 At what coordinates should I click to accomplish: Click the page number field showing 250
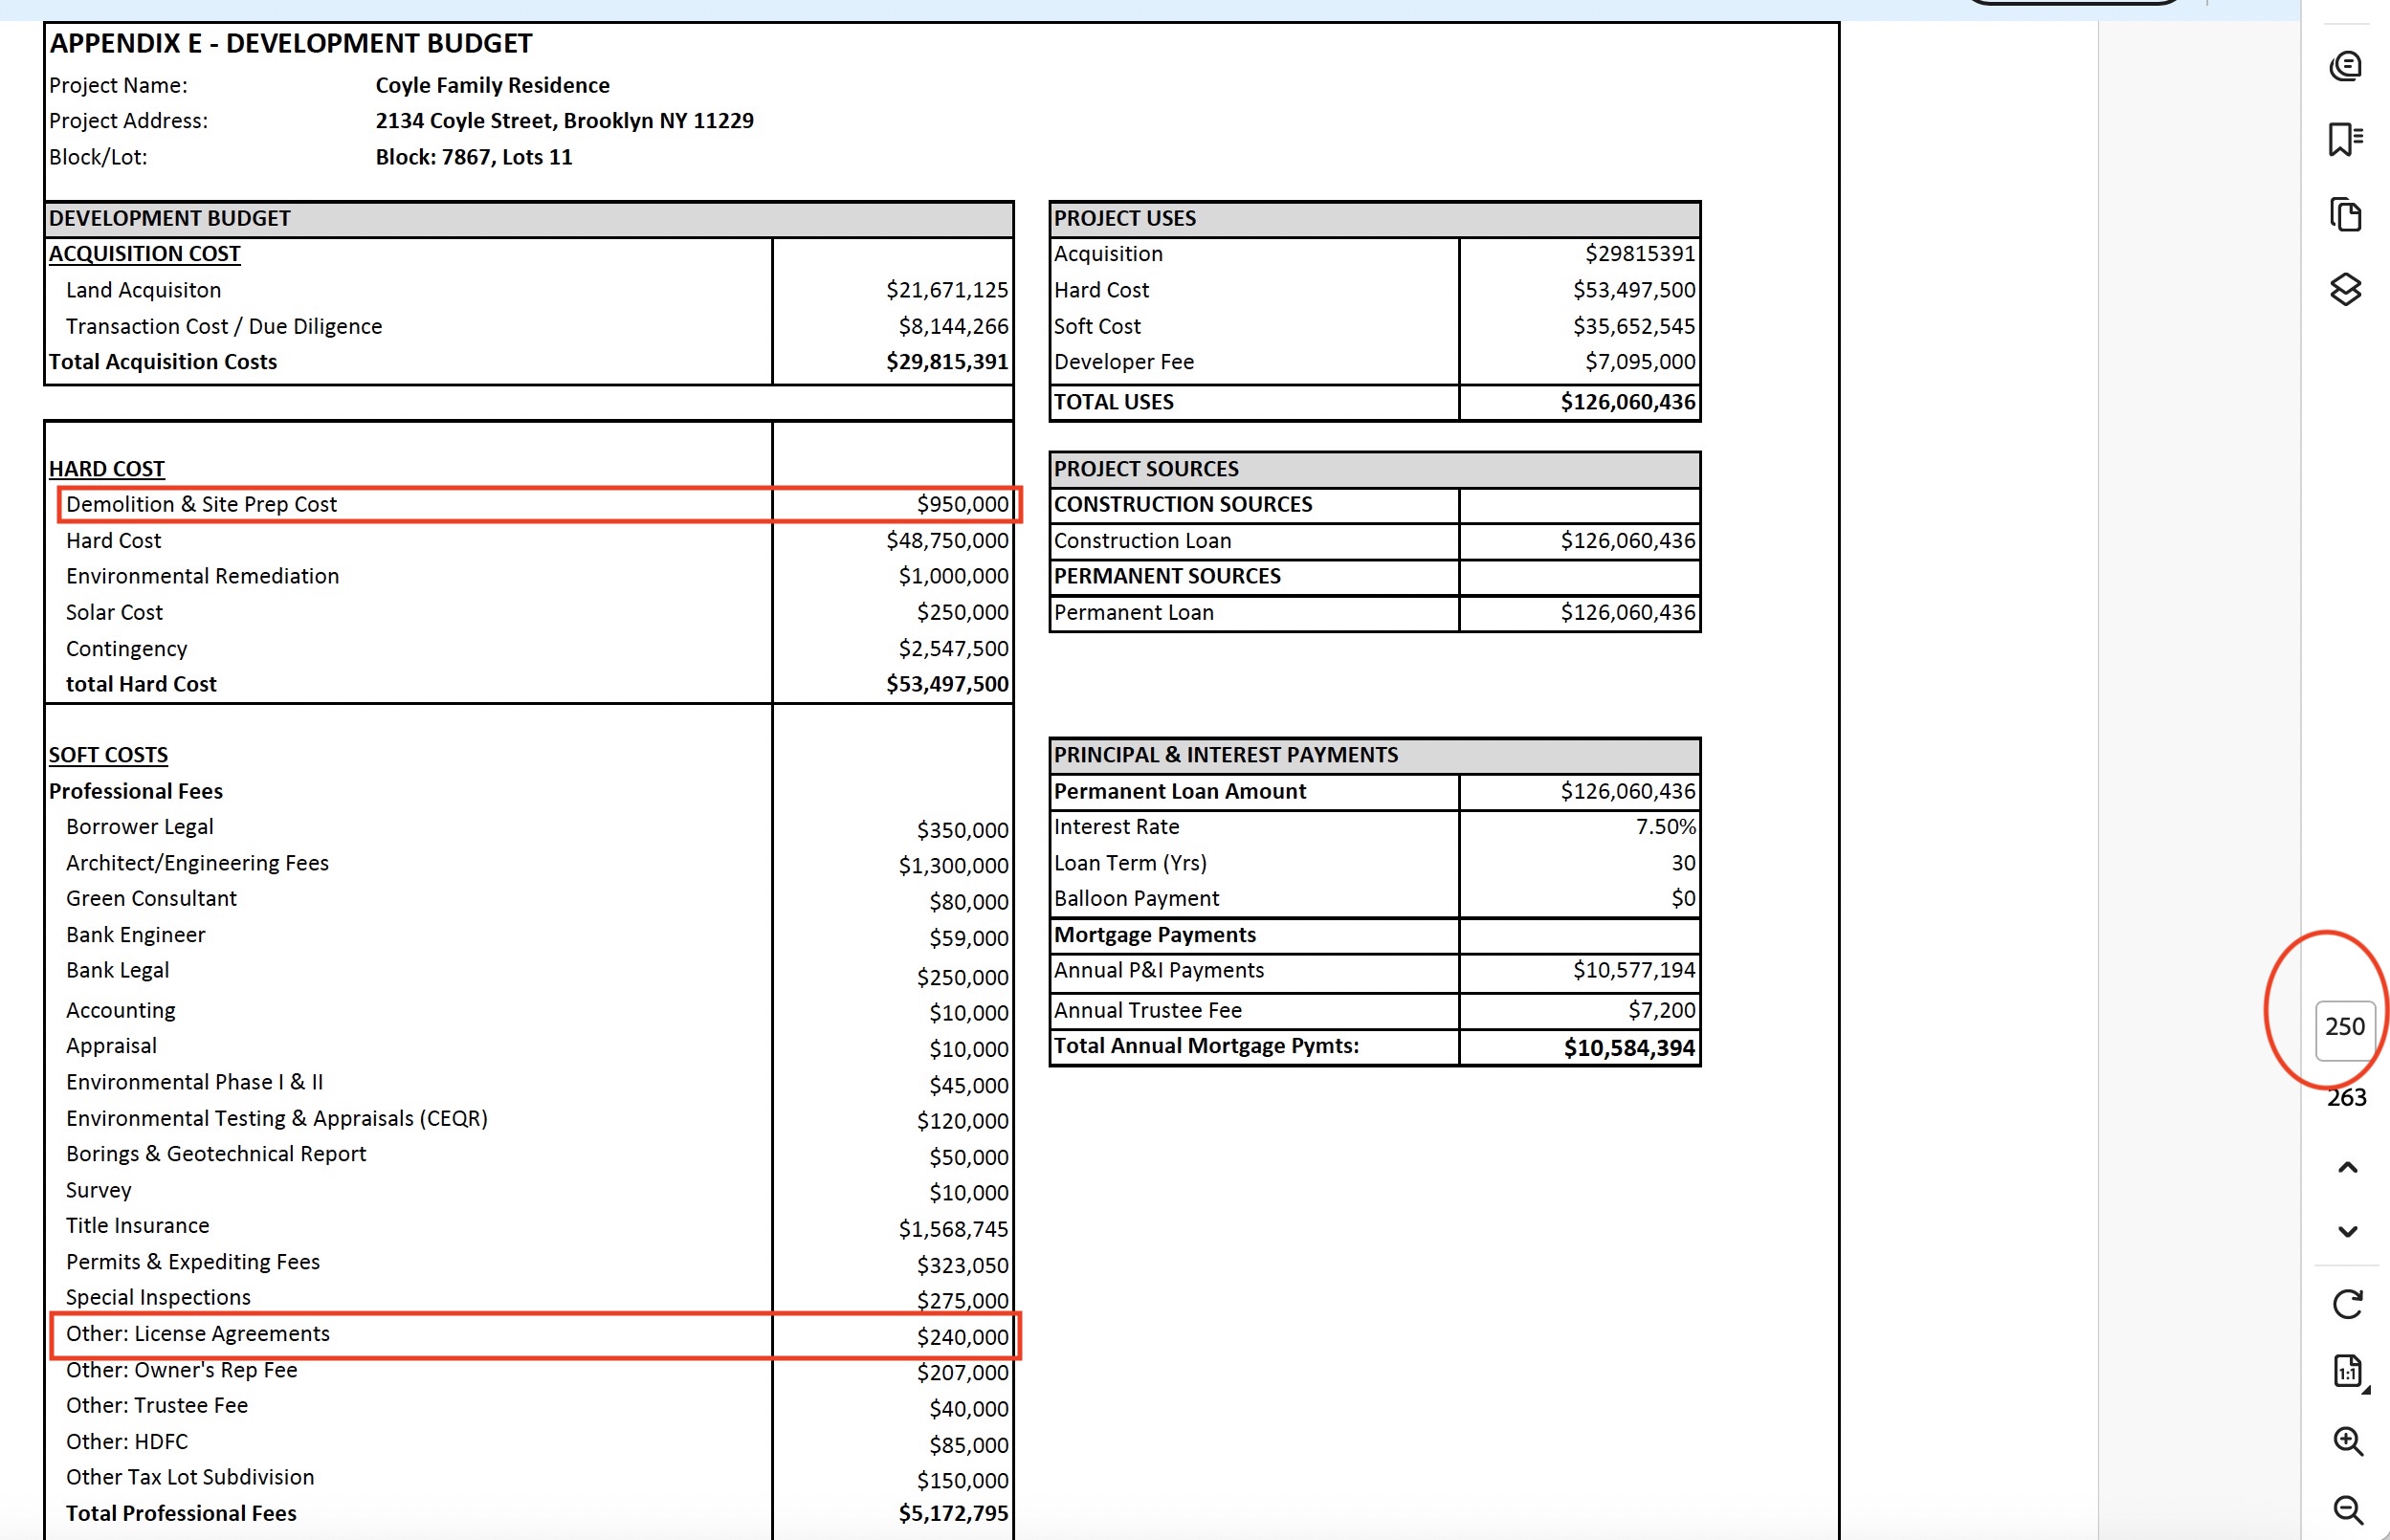pos(2344,1027)
